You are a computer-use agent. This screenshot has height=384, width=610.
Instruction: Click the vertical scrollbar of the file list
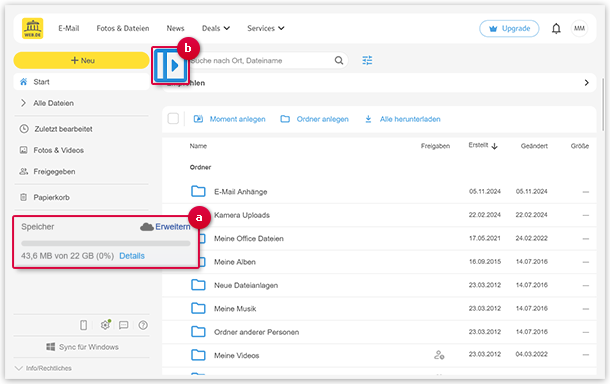tap(603, 104)
